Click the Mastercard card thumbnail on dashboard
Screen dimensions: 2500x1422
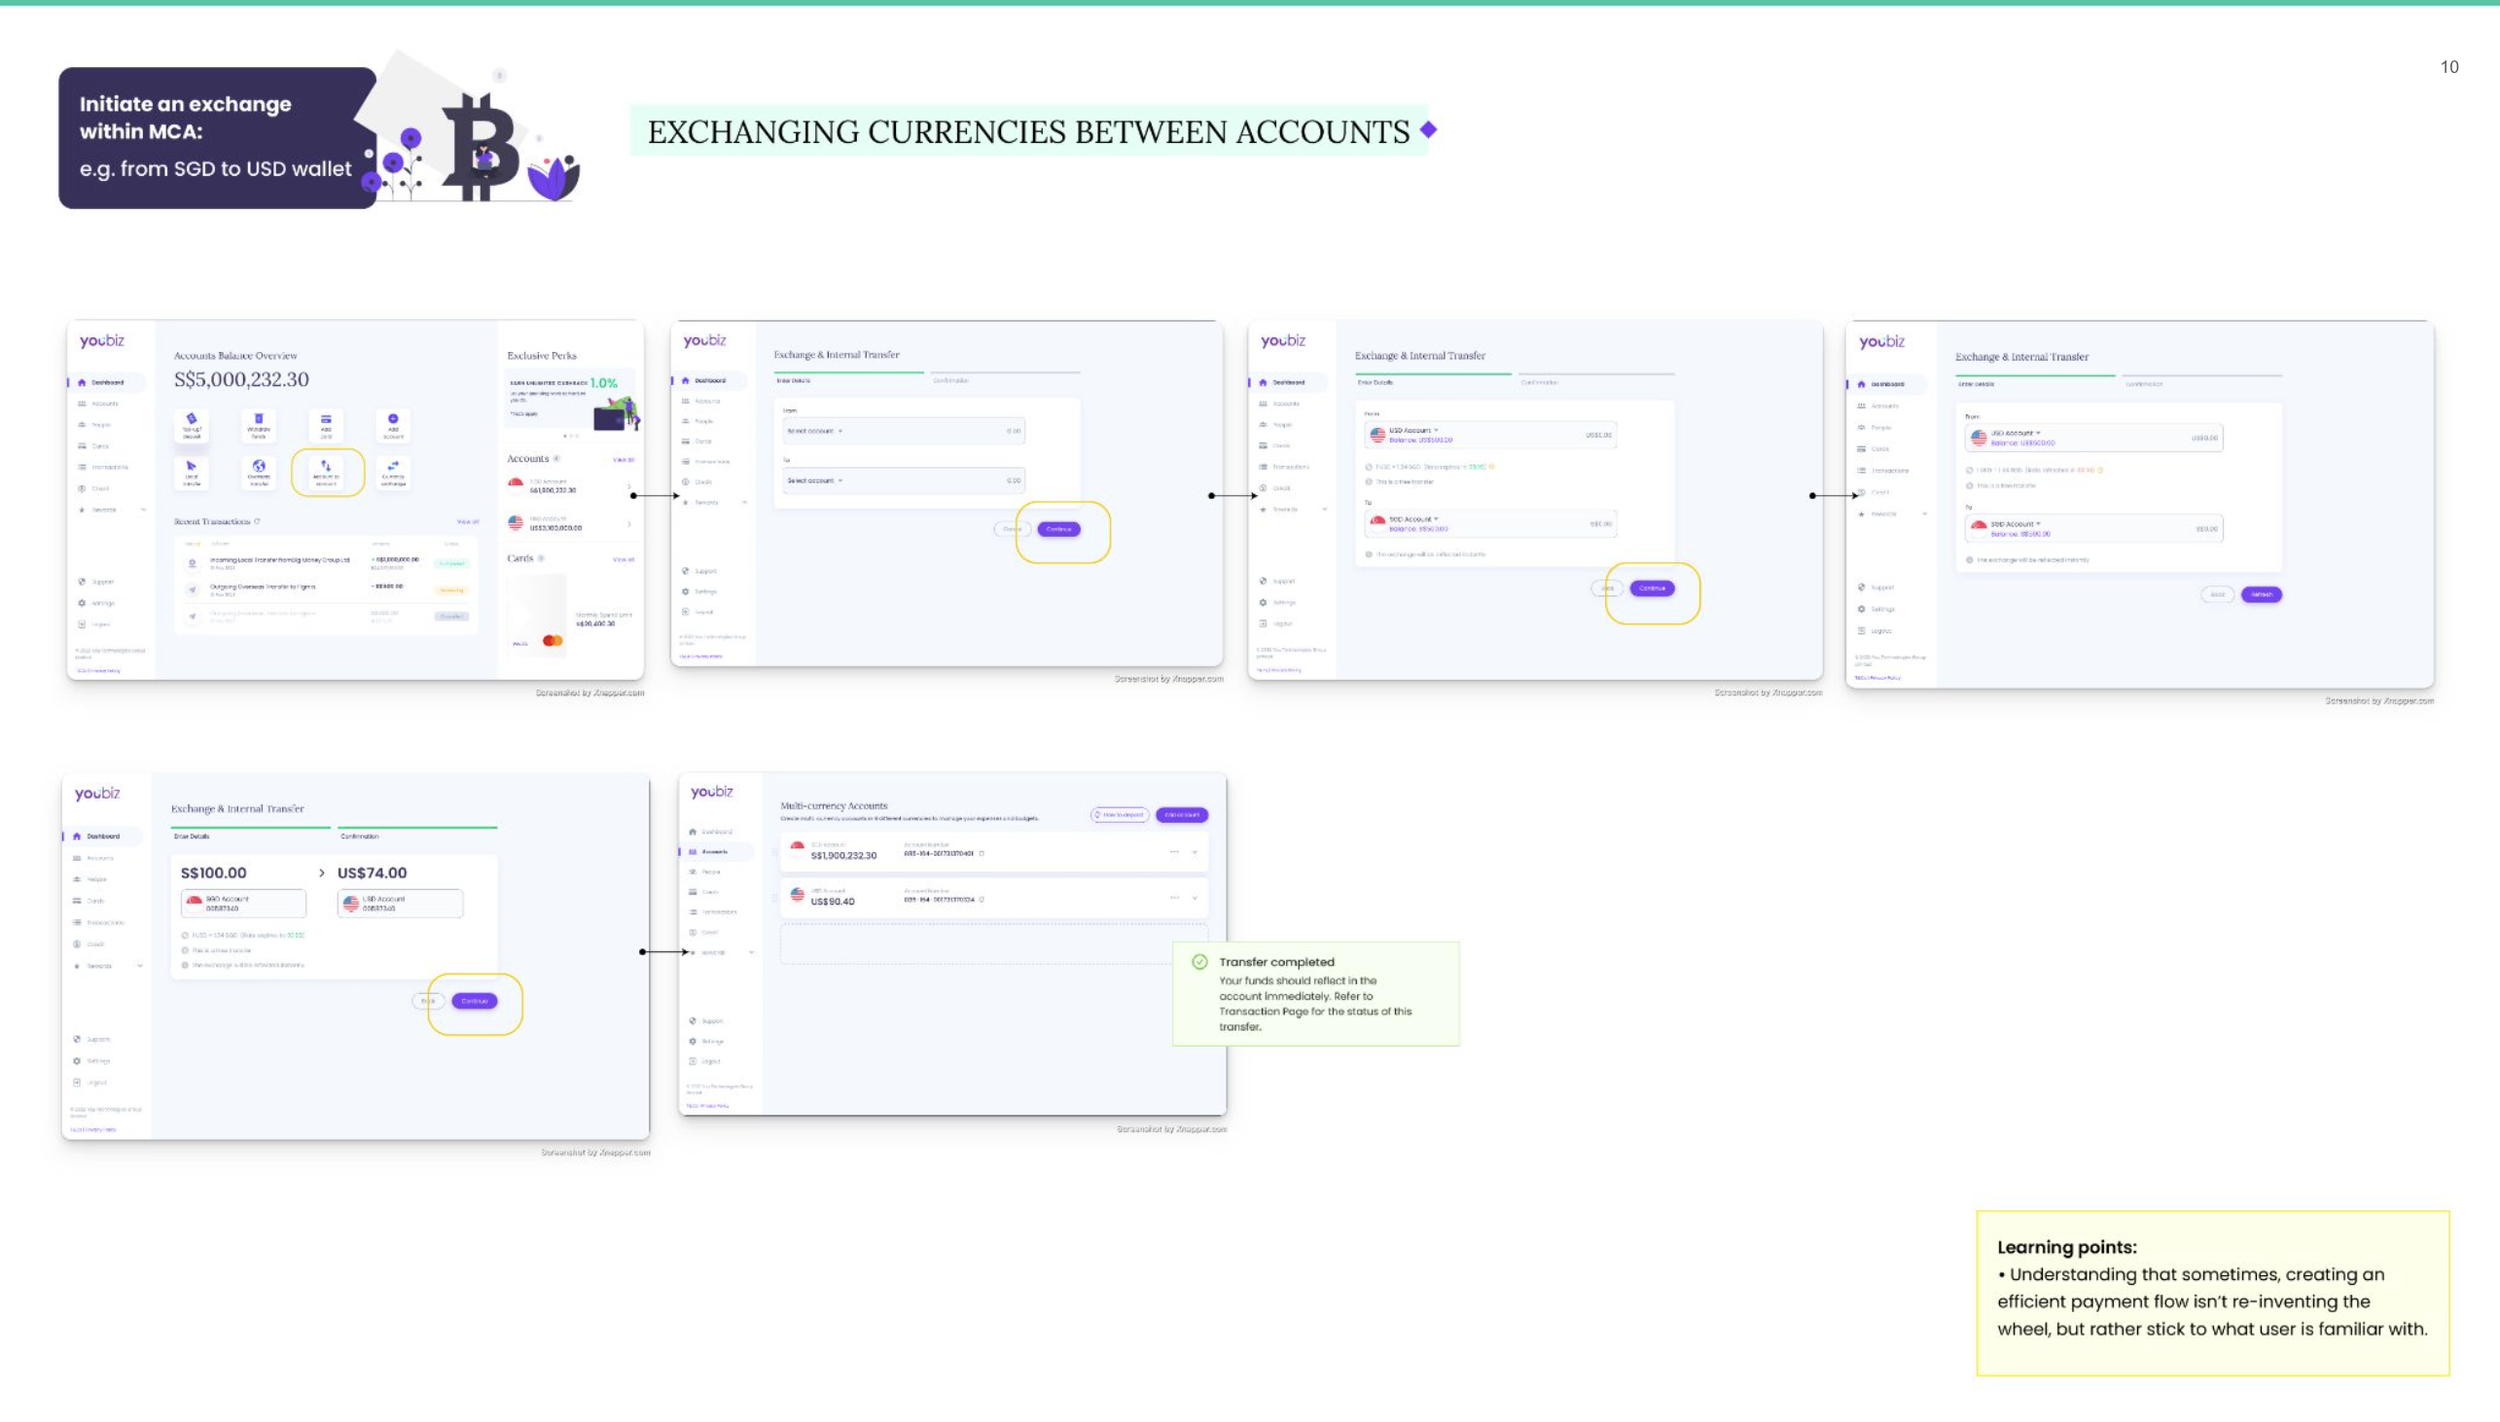[538, 615]
